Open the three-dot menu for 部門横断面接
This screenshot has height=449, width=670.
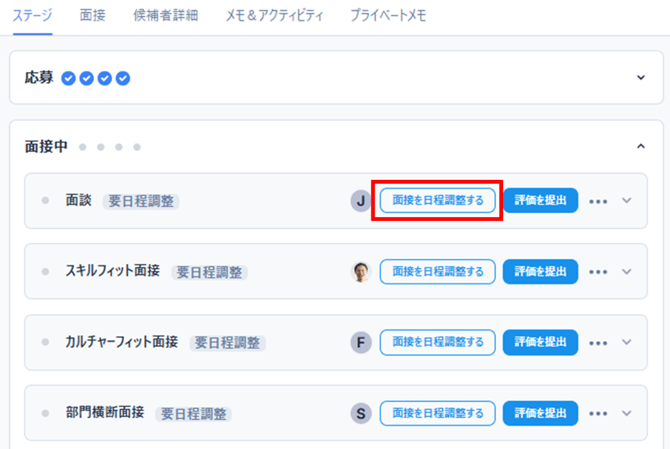click(x=598, y=413)
